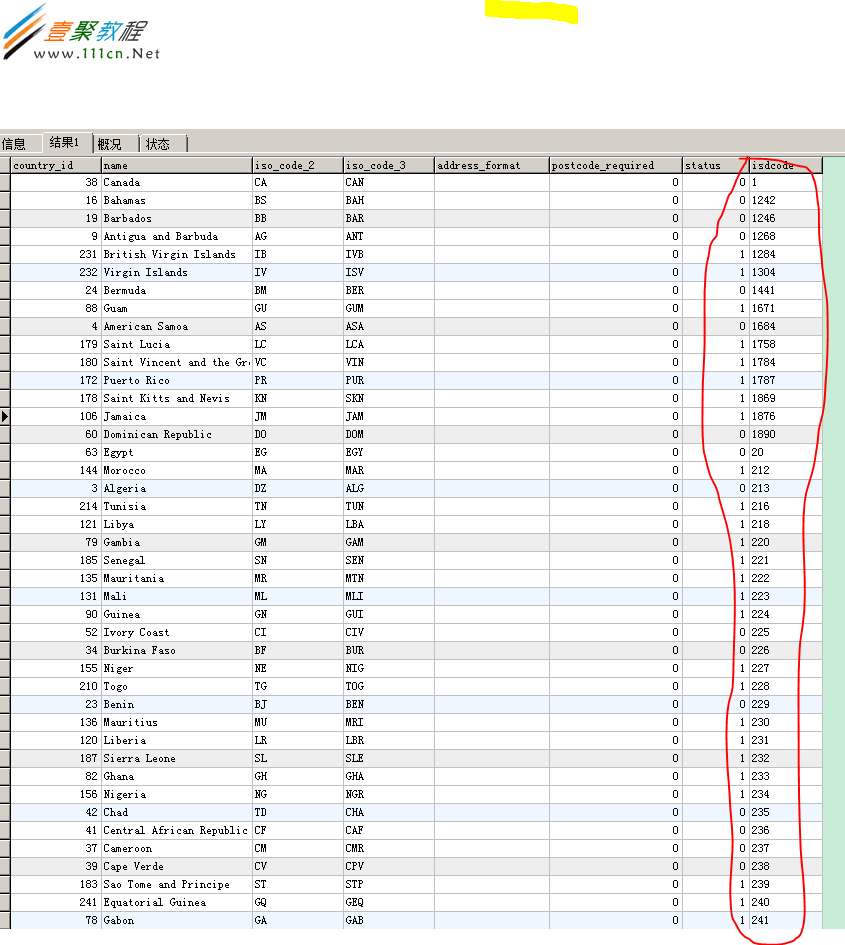Select the GHA iso_code_3 cell
Viewport: 845px width, 945px height.
click(389, 776)
